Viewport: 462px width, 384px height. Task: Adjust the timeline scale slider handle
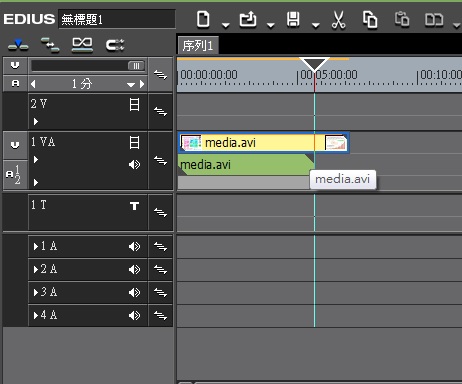tap(136, 66)
